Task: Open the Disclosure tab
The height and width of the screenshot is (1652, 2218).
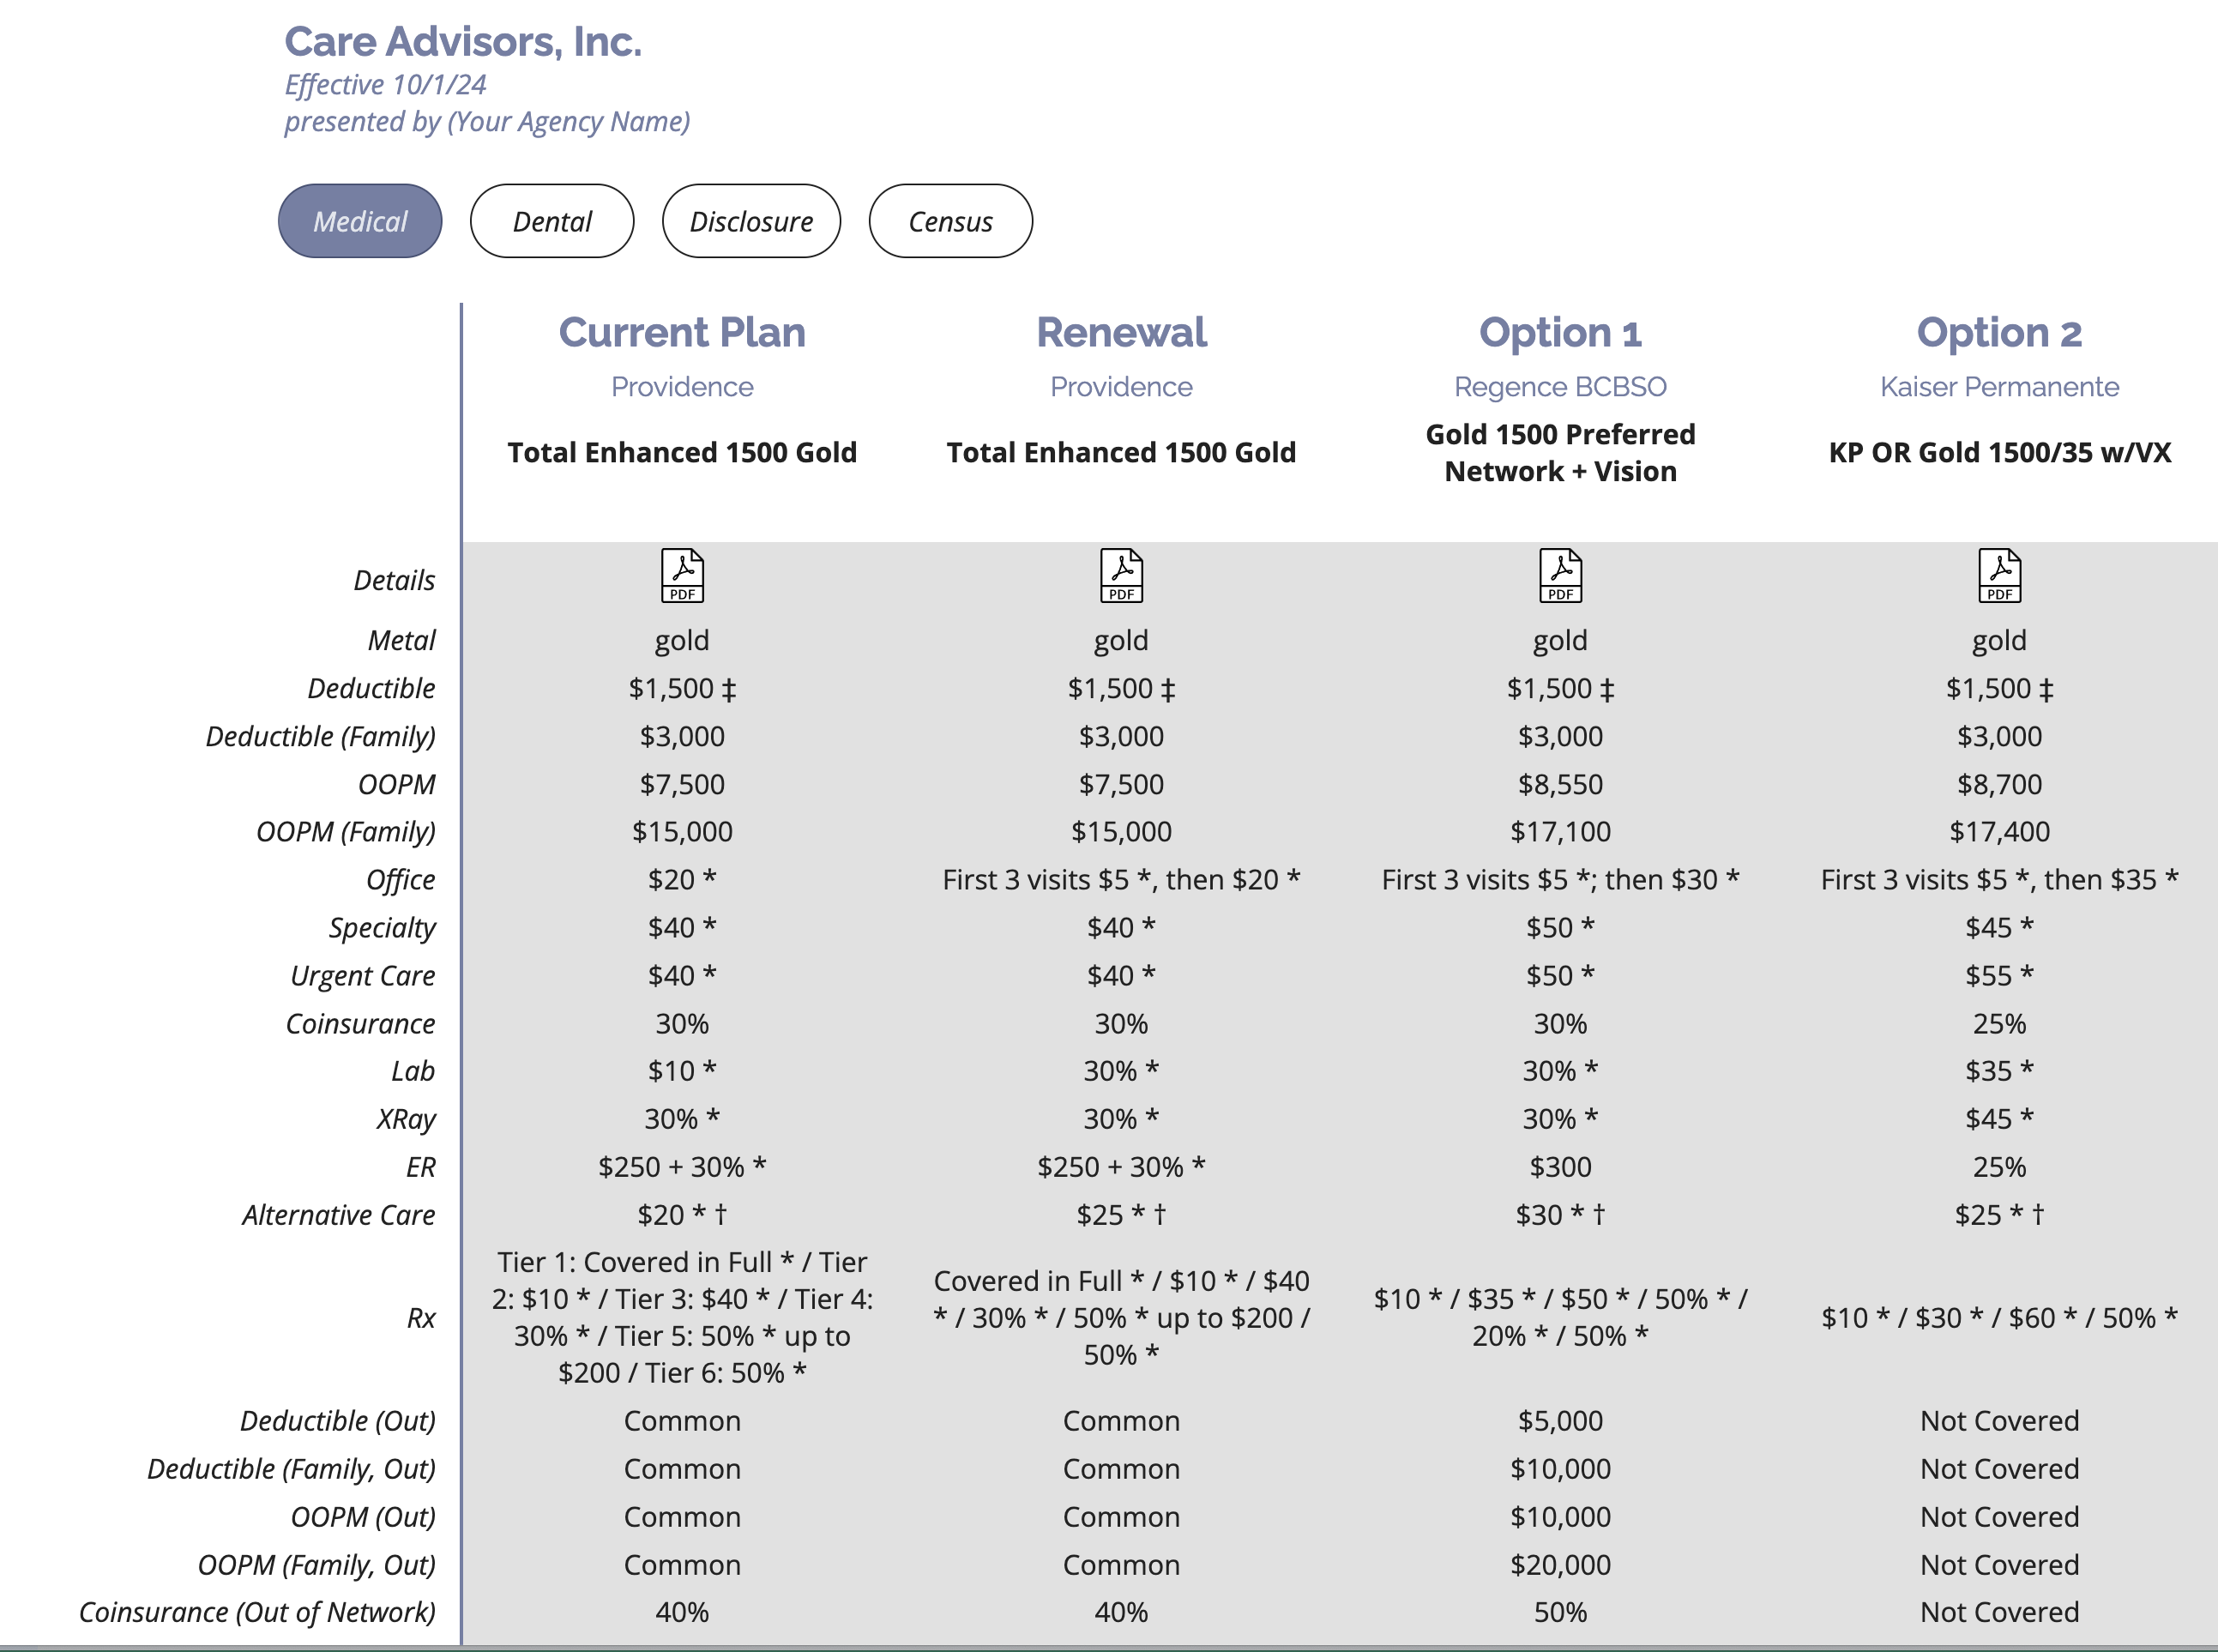Action: pos(751,221)
